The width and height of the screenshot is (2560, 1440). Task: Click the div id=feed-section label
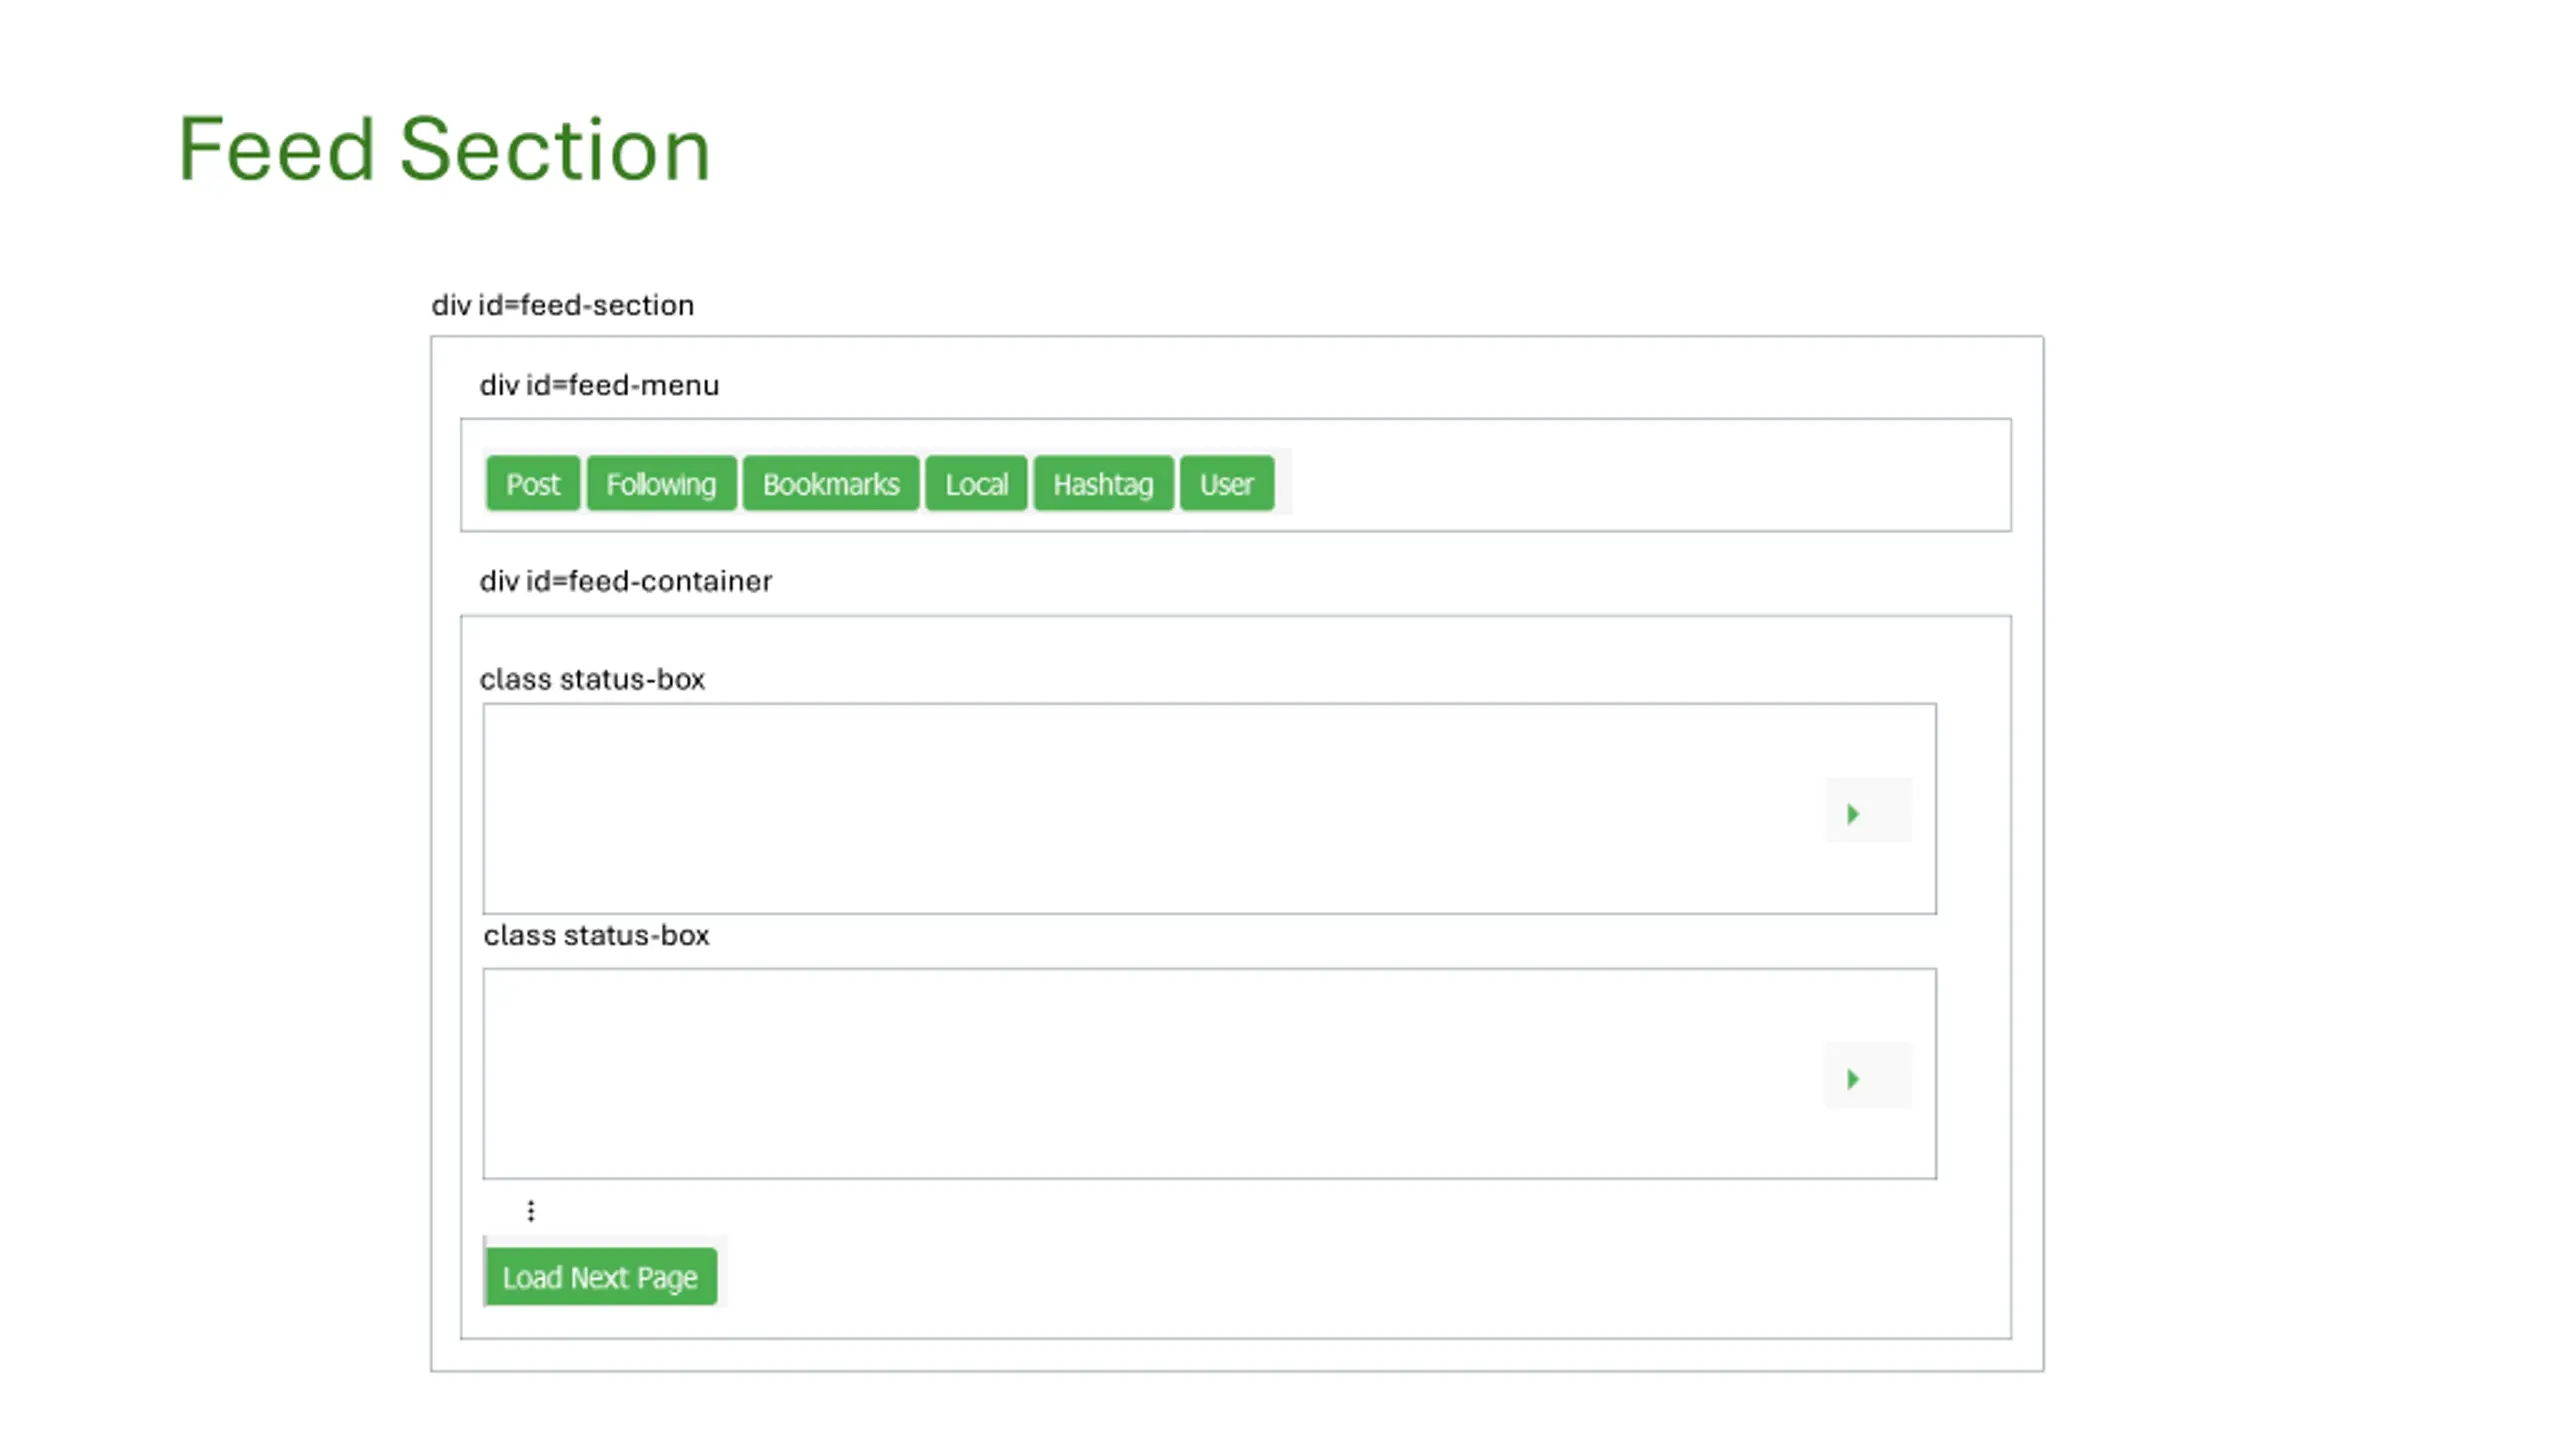pos(562,305)
